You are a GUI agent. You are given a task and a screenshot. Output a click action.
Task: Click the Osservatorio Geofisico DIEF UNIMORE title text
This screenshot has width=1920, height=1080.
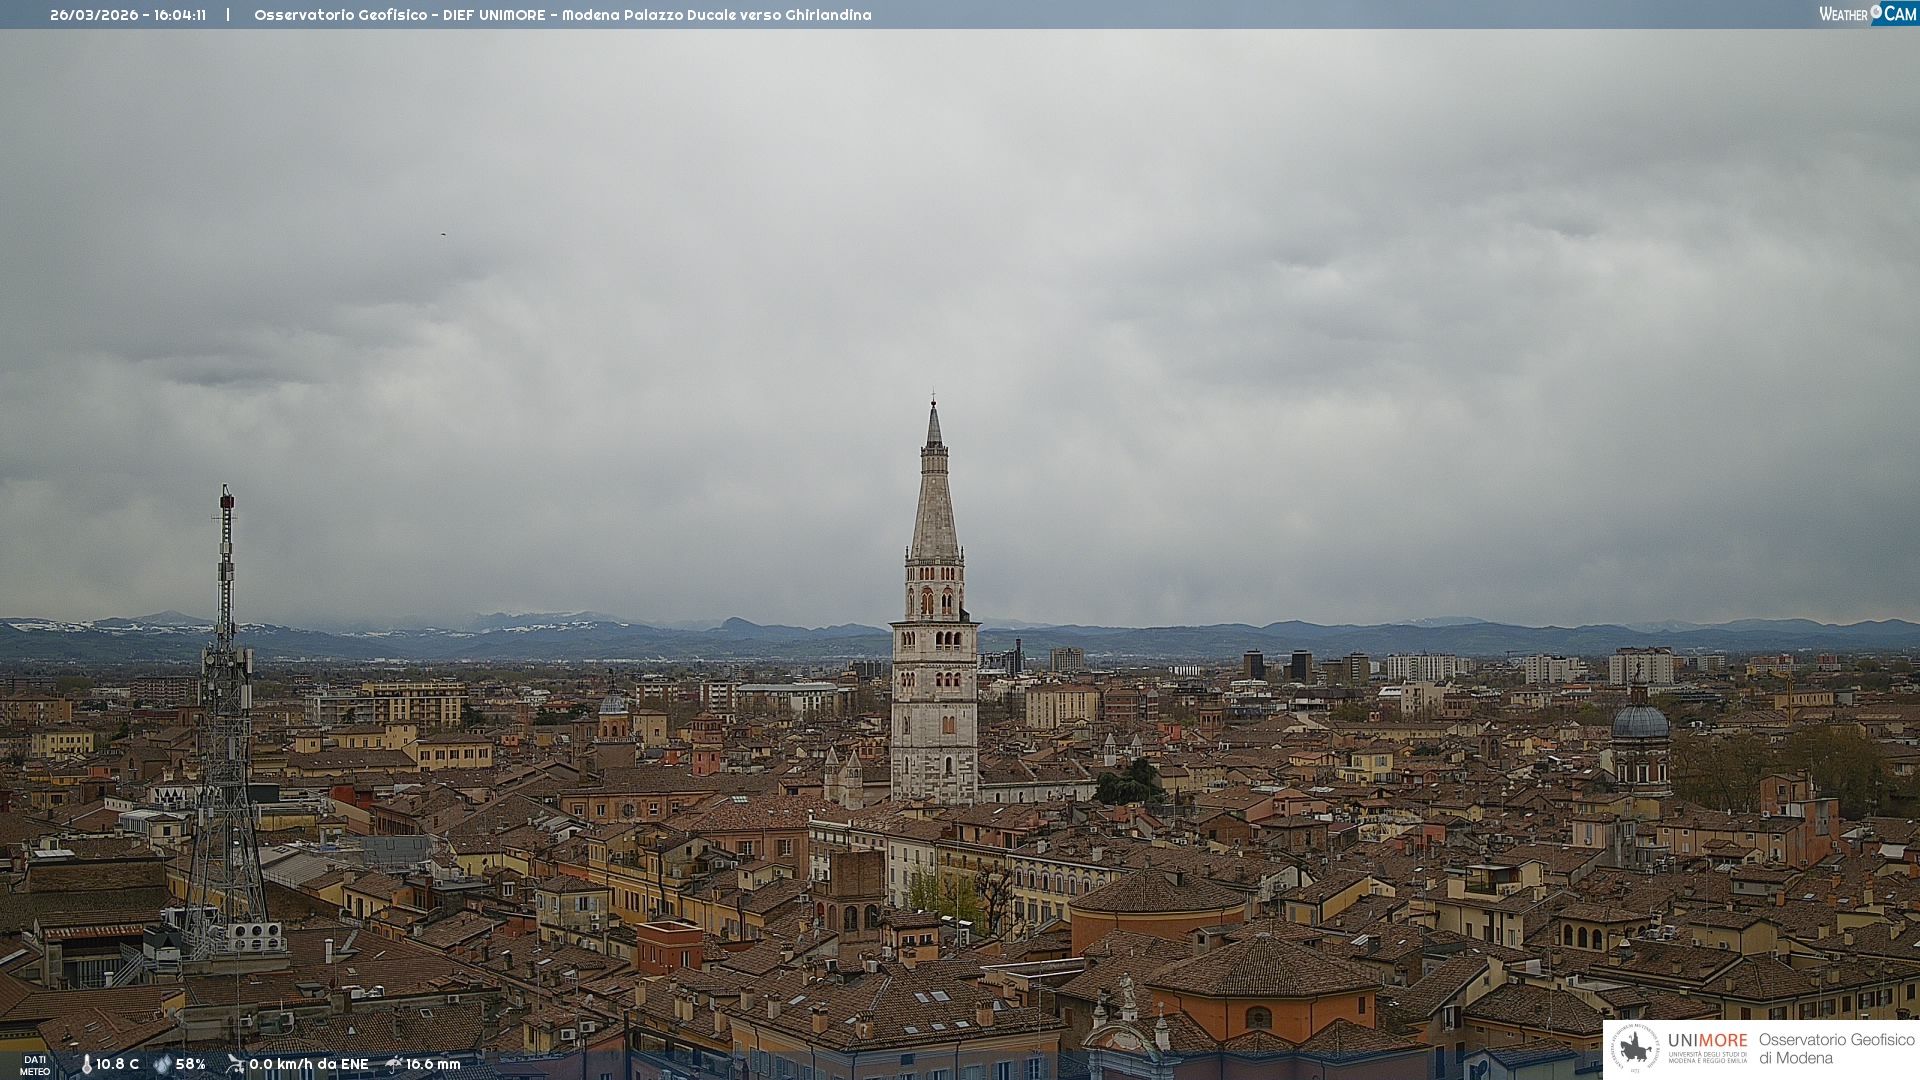click(x=562, y=15)
